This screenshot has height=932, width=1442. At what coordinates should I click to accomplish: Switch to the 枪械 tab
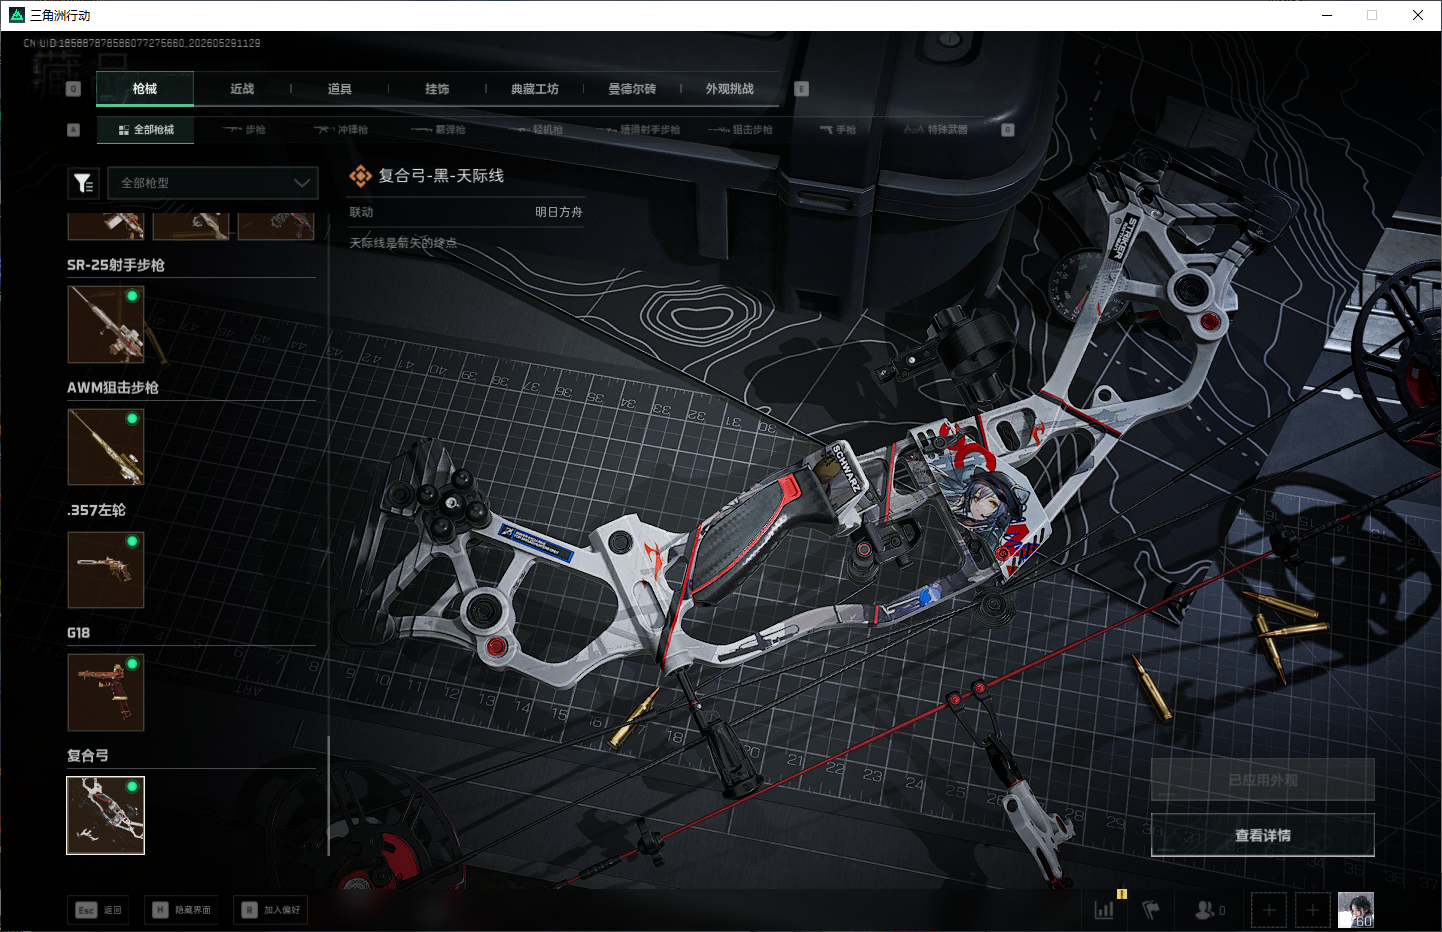pyautogui.click(x=145, y=89)
